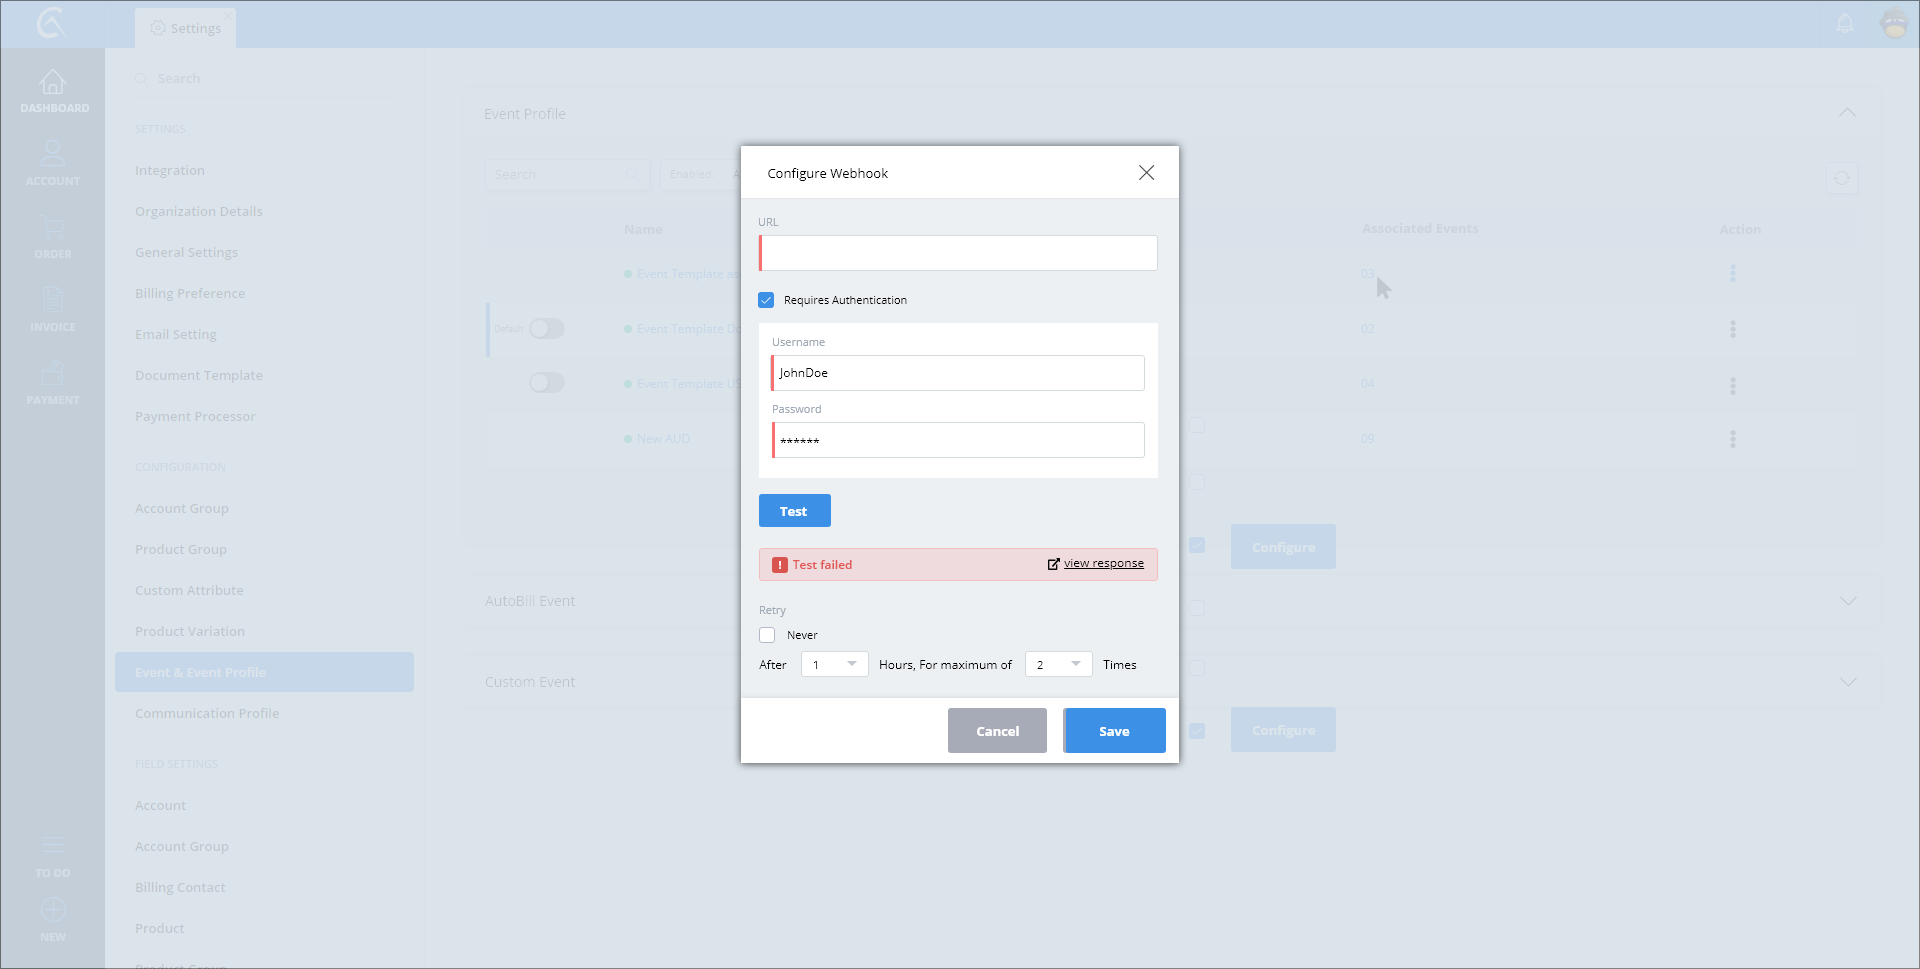Open the Order cart icon

pyautogui.click(x=53, y=228)
